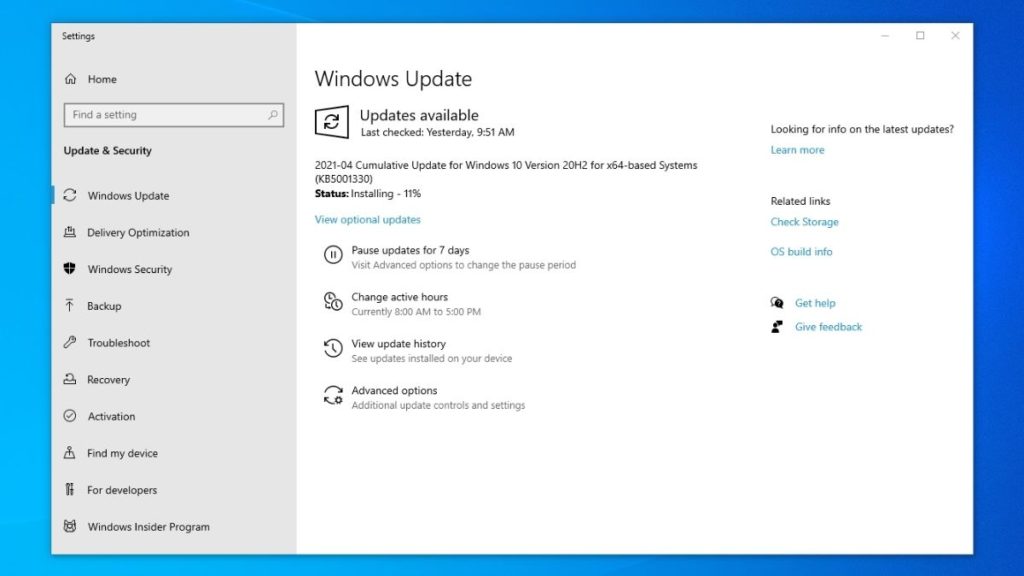
Task: Open Find my device from the sidebar icon
Action: [x=68, y=453]
